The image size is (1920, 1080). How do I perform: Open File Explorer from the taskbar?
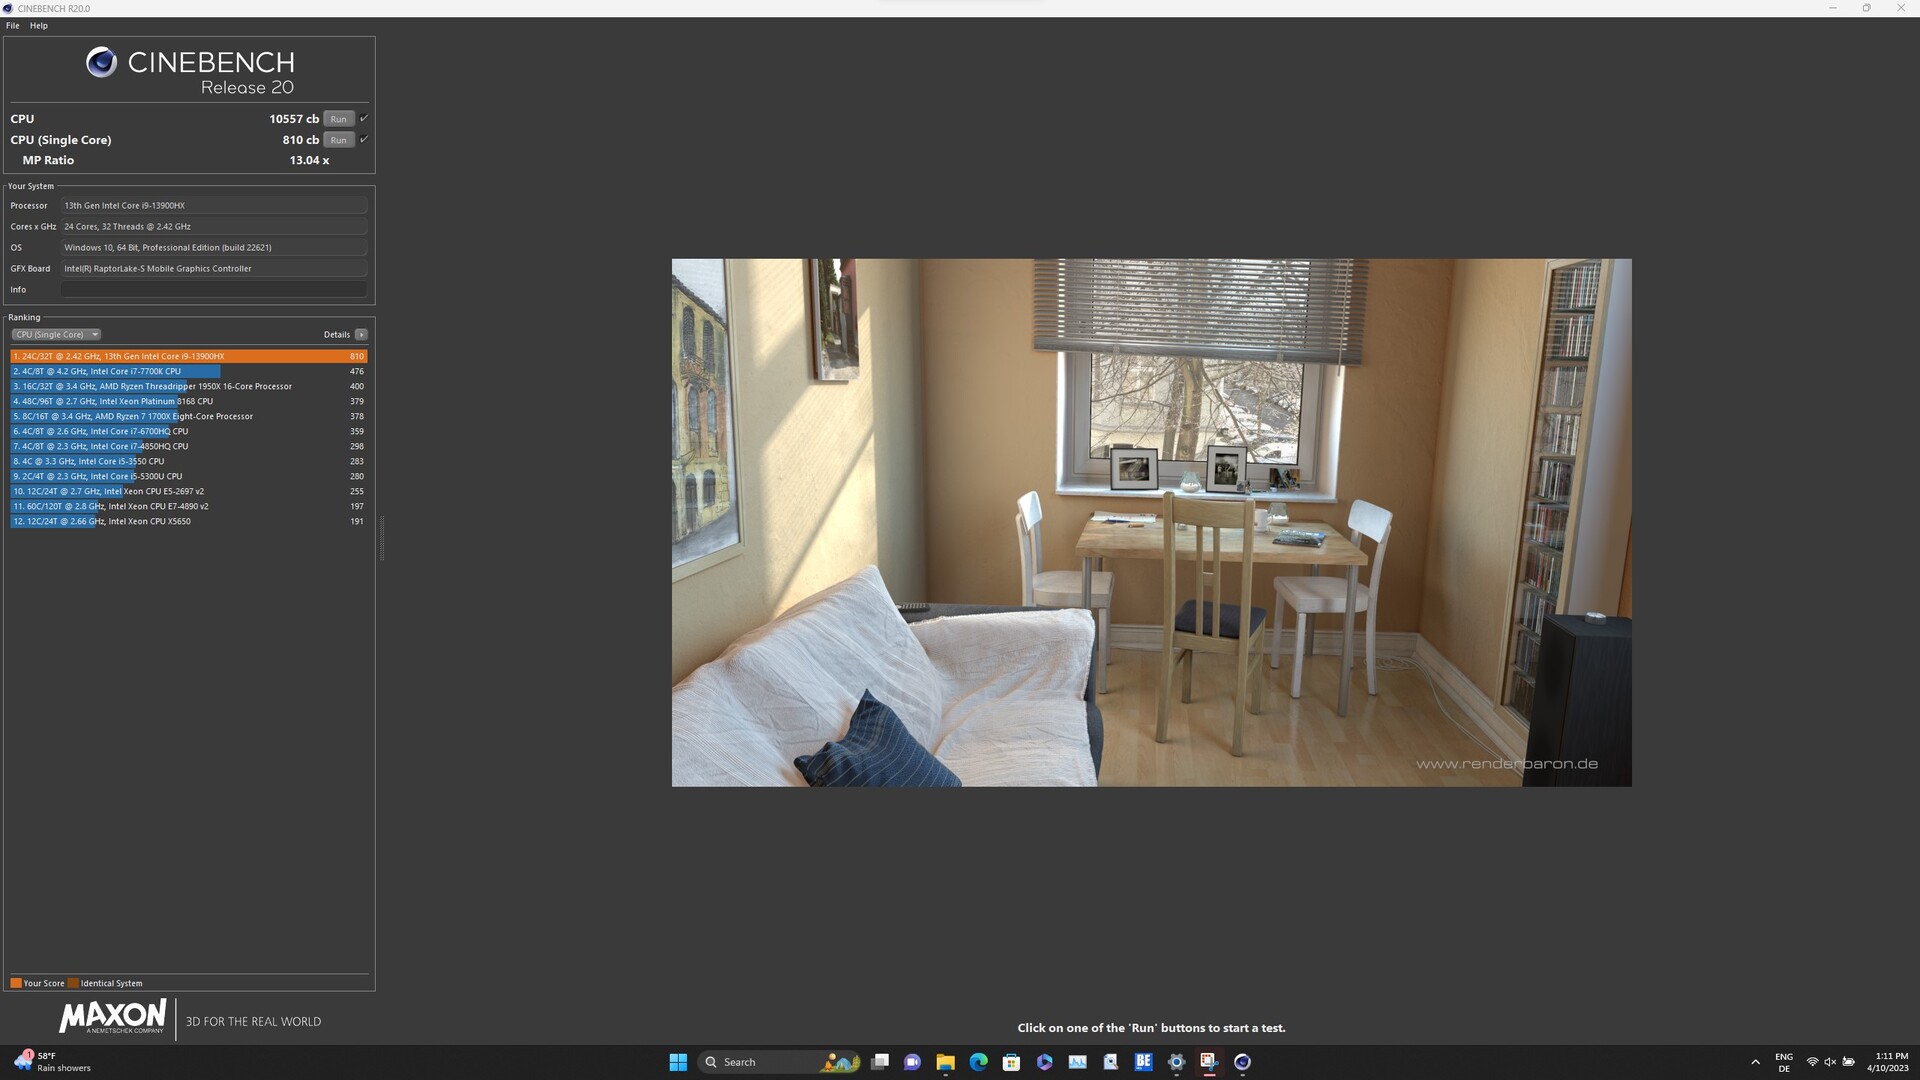coord(945,1062)
